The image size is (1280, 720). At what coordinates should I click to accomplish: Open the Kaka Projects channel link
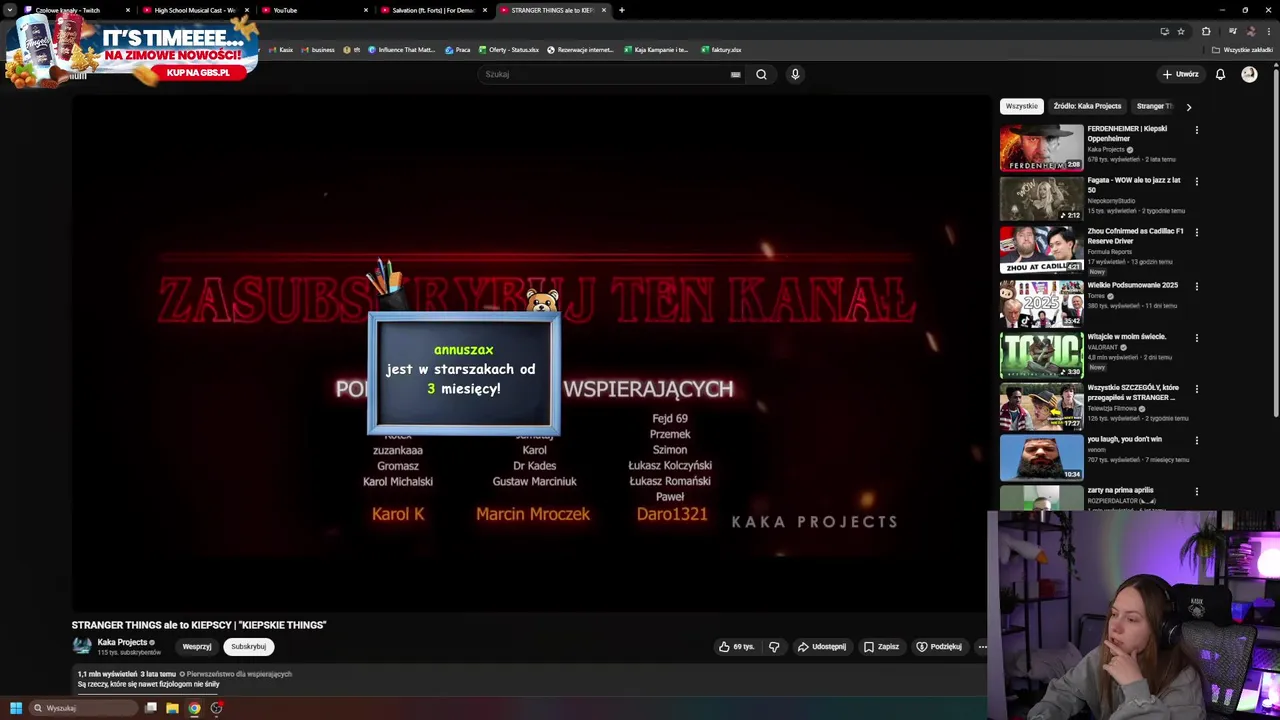pos(122,642)
